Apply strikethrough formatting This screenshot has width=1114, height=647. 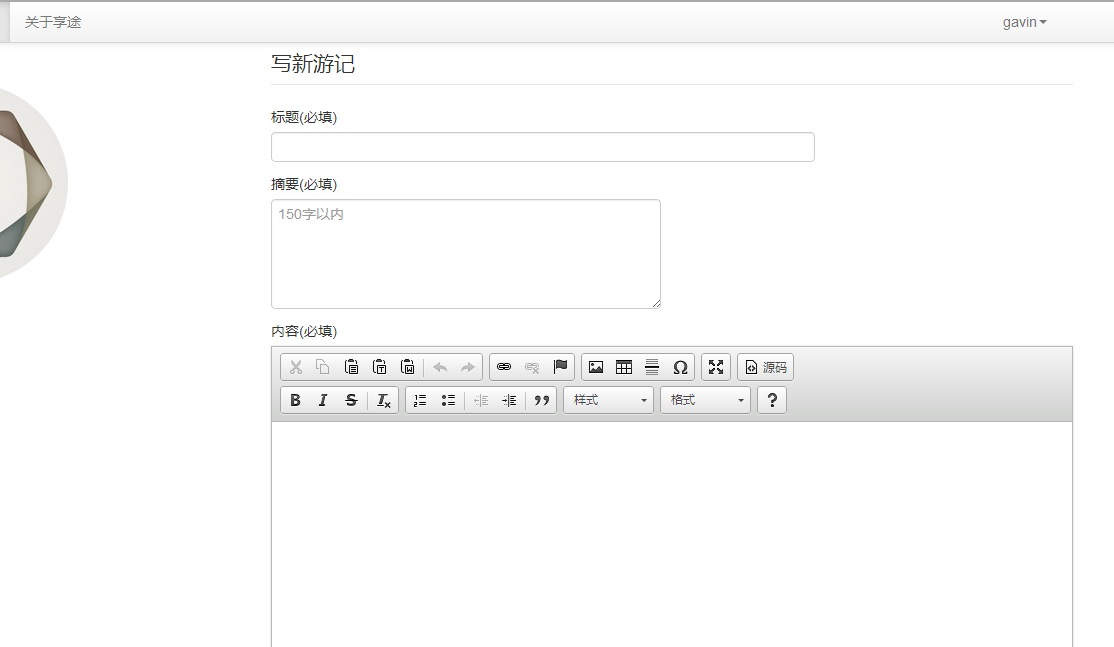[351, 400]
